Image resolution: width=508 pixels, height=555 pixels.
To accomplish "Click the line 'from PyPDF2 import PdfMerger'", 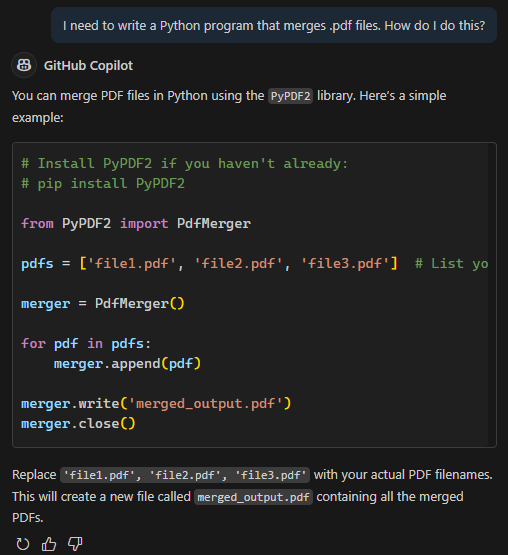I will [x=136, y=223].
